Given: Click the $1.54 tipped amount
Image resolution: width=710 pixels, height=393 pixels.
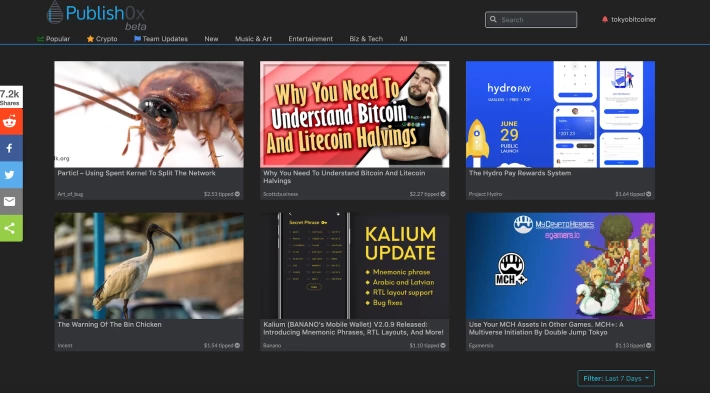Looking at the screenshot, I should (x=218, y=345).
